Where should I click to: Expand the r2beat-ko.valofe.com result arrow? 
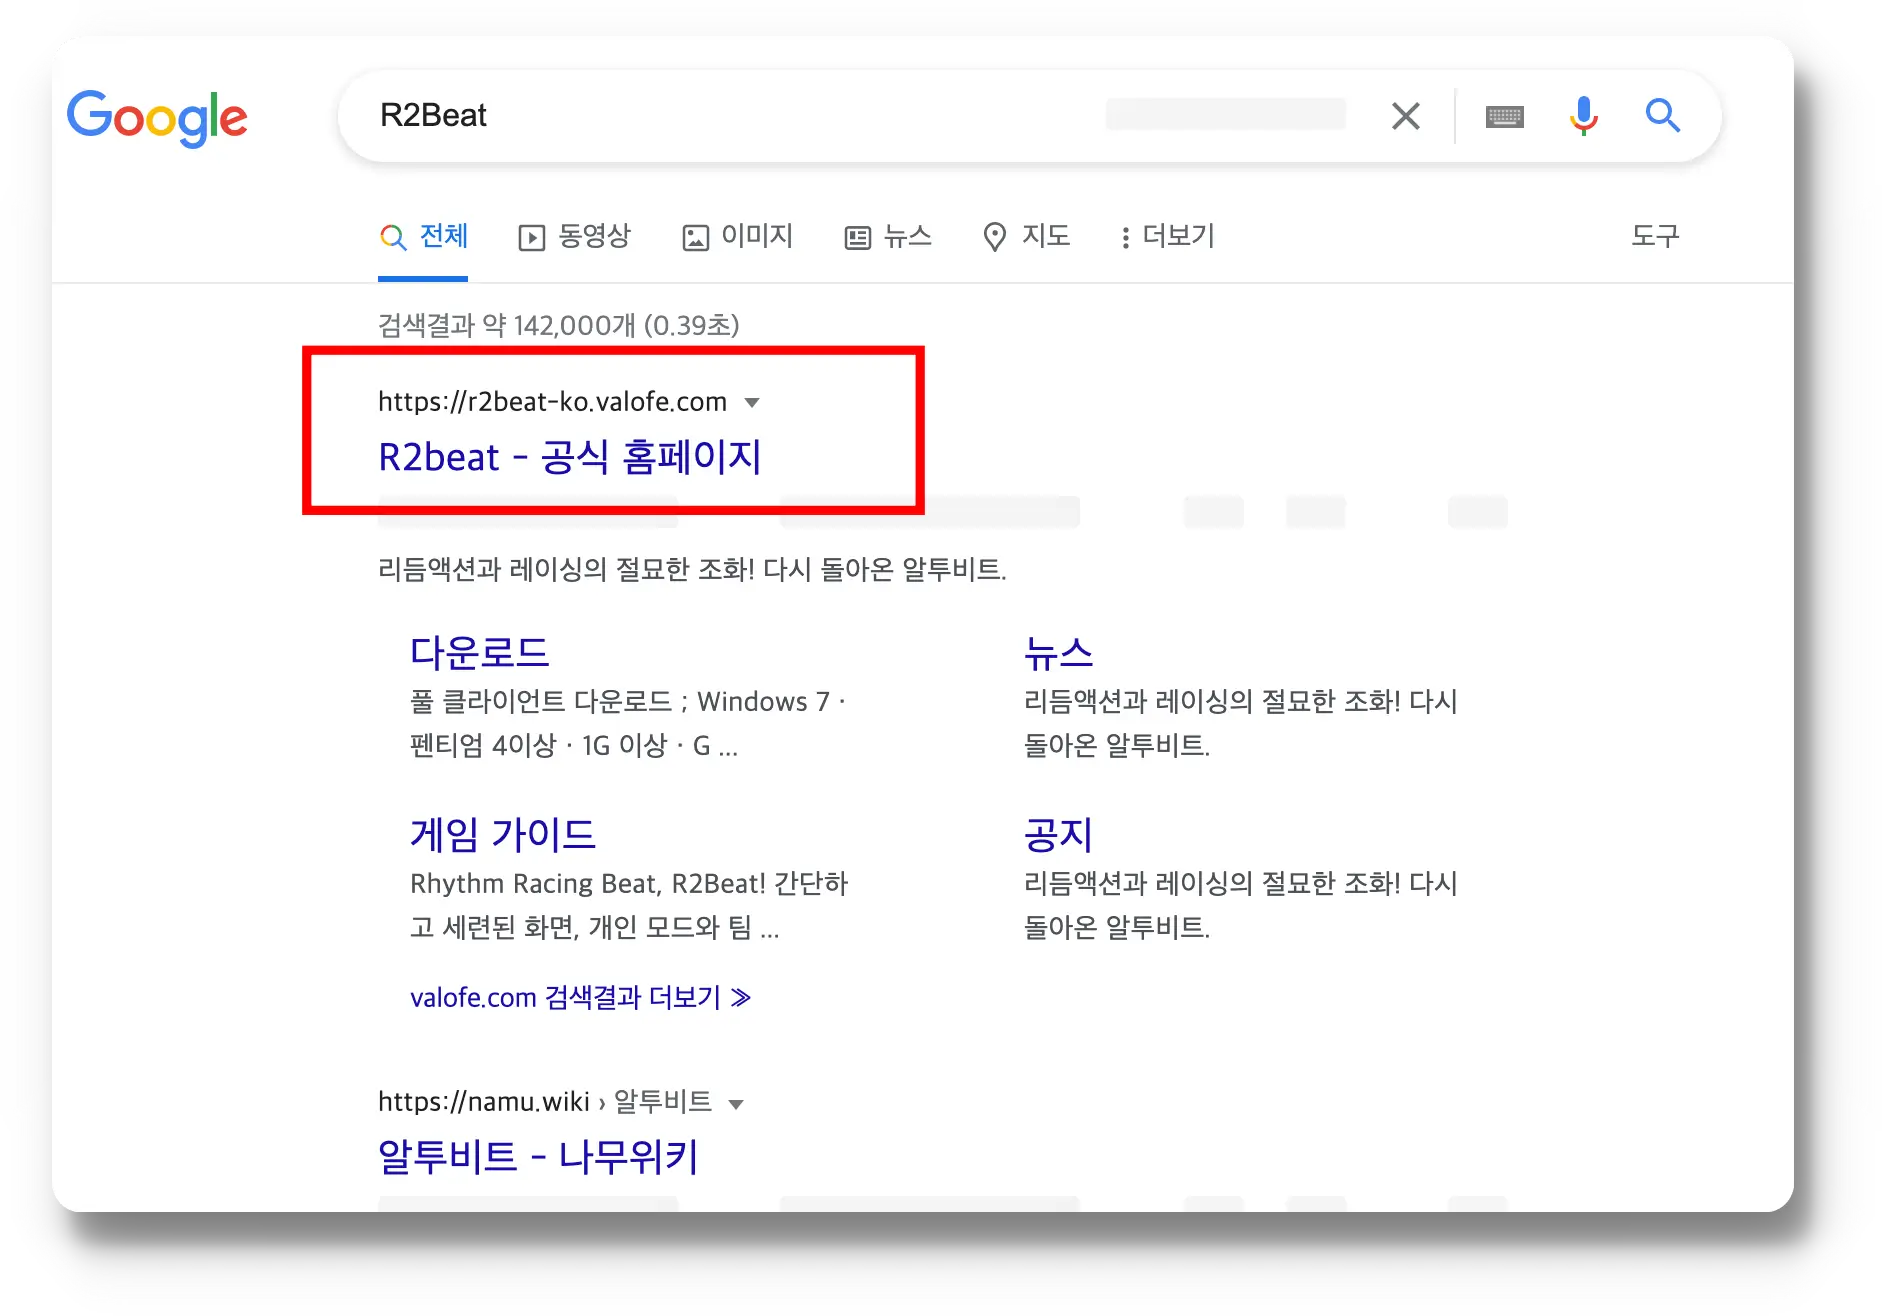tap(752, 403)
